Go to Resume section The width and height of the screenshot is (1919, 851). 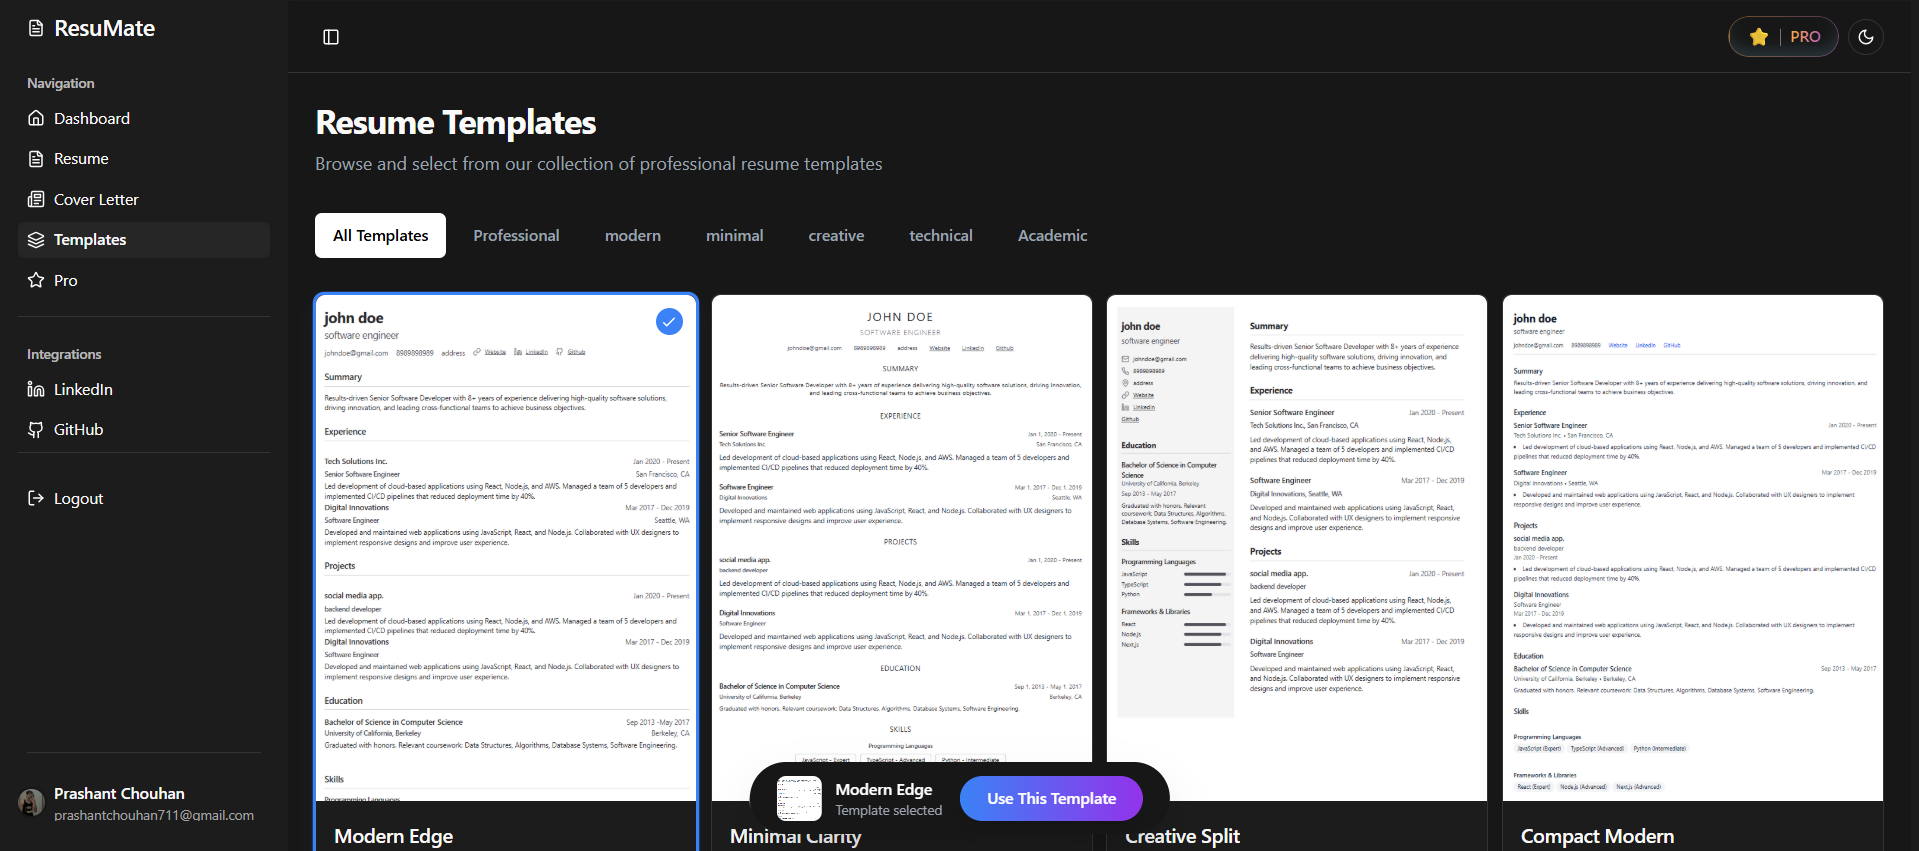(x=144, y=159)
